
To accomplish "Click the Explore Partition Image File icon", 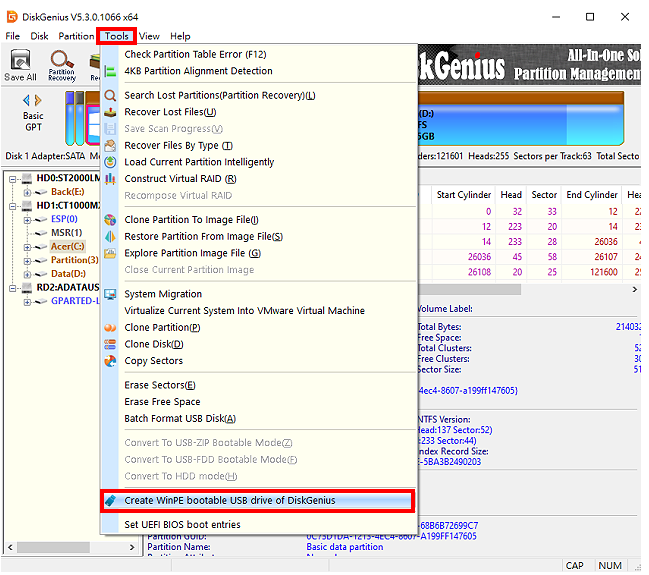I will pos(110,253).
